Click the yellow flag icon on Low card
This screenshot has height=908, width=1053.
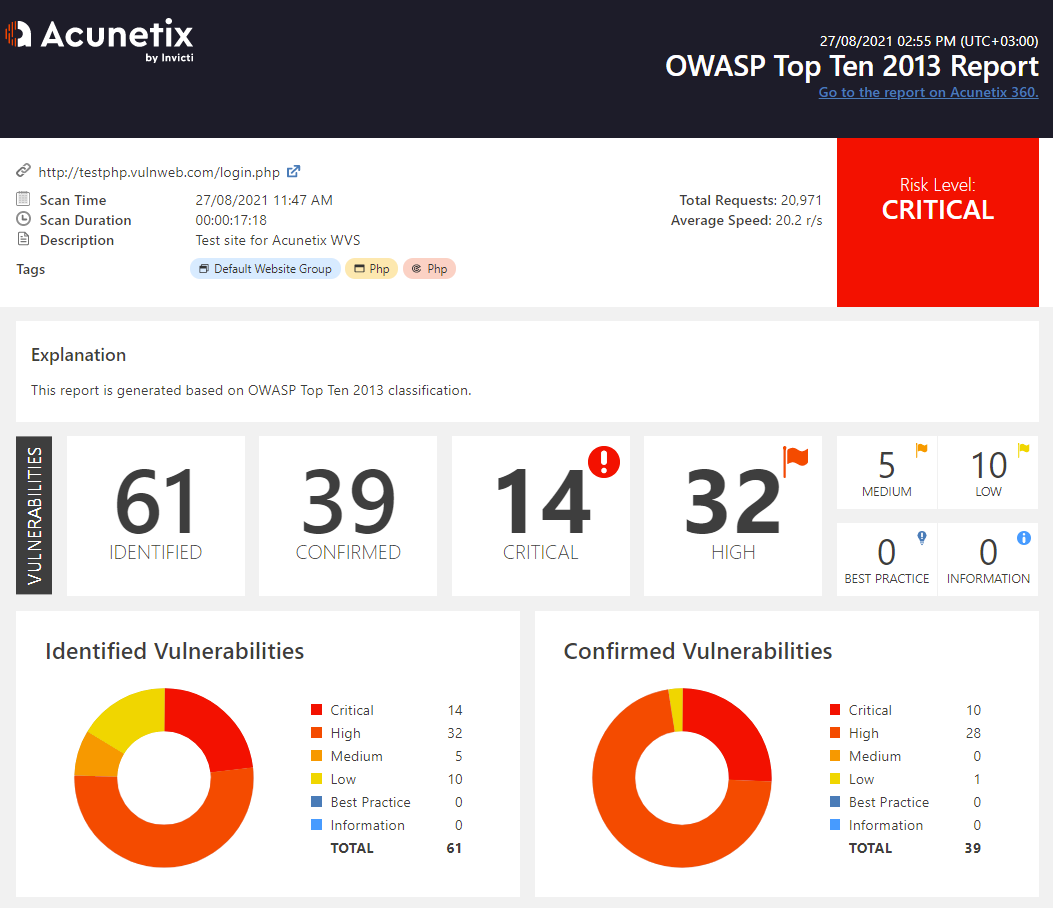coord(1023,450)
